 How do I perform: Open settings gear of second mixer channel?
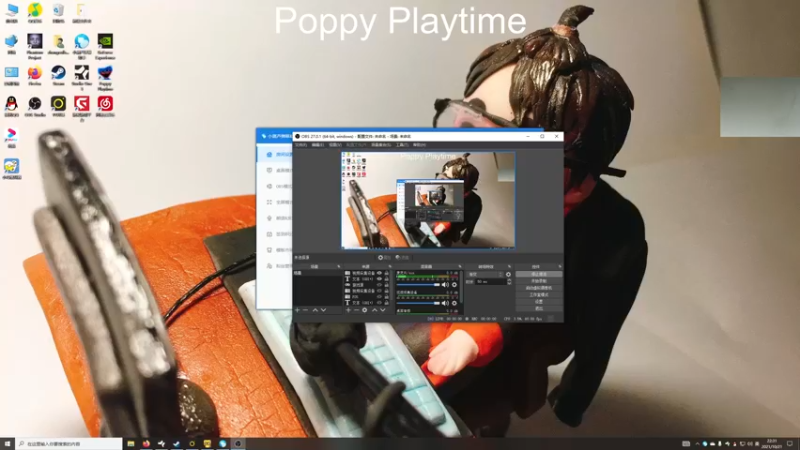pos(455,303)
